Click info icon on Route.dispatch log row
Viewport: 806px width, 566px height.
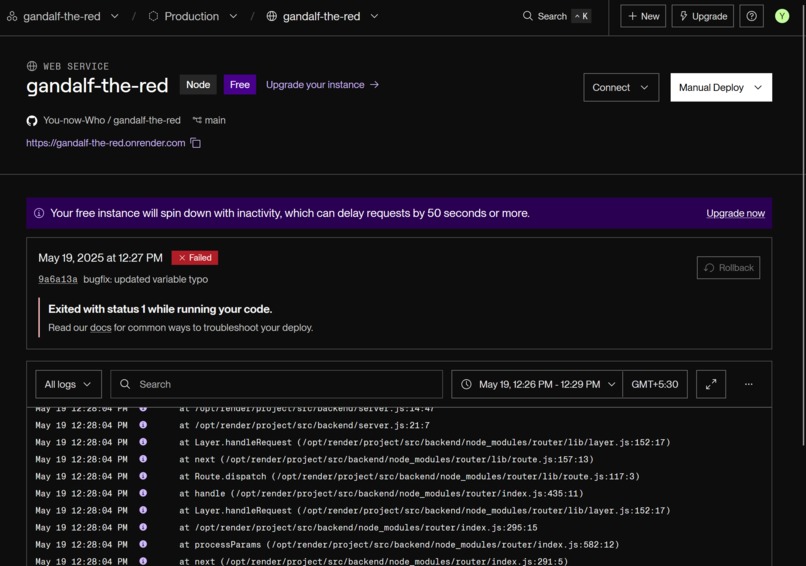(143, 476)
